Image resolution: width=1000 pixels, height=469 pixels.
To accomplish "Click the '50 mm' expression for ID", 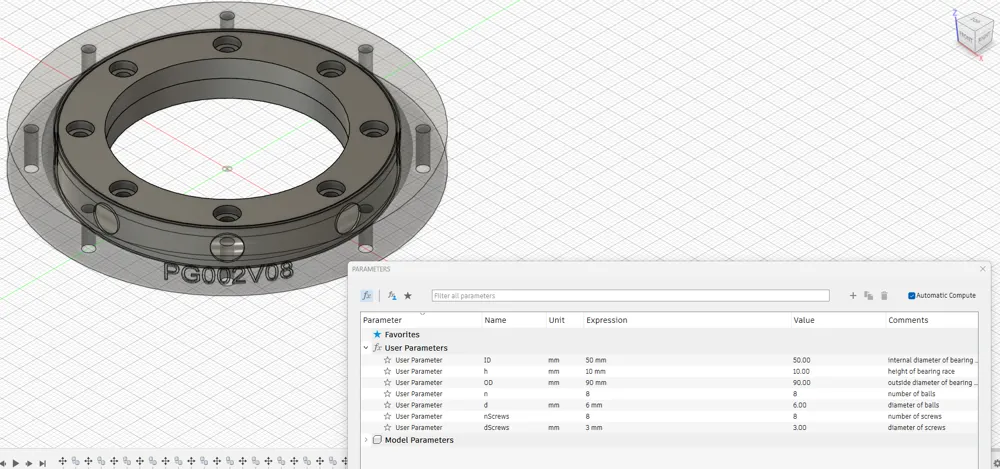I will point(596,360).
